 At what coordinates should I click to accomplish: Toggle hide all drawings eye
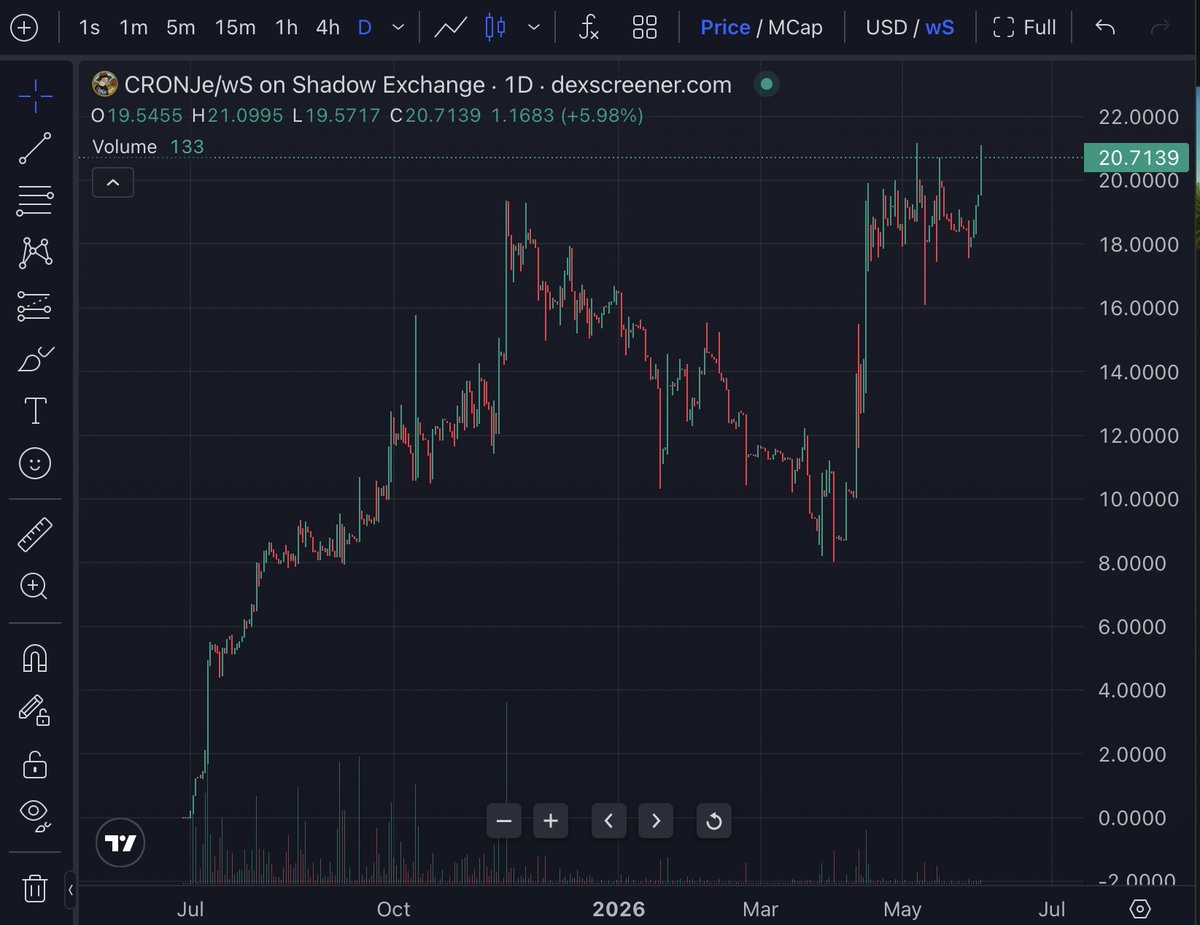tap(35, 816)
